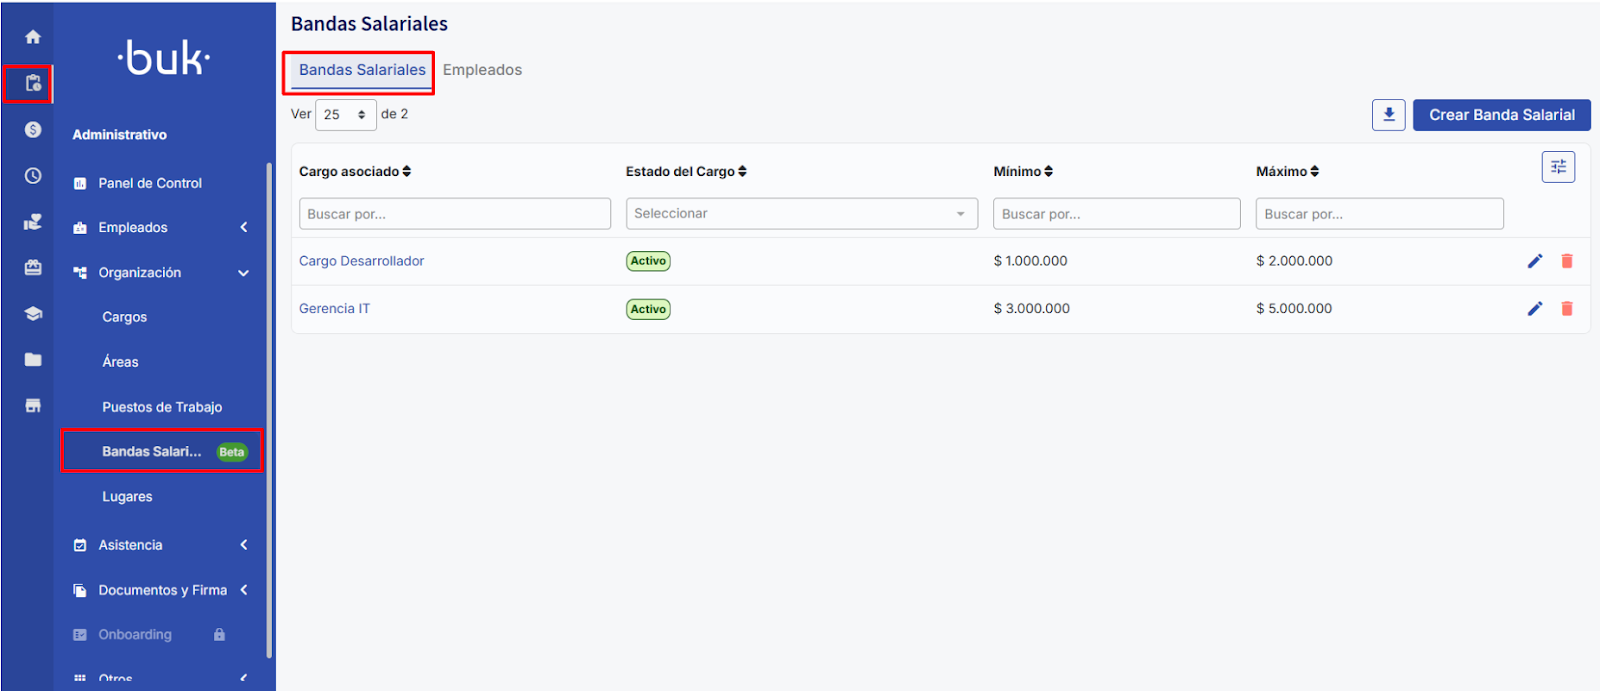Image resolution: width=1600 pixels, height=691 pixels.
Task: Focus the Cargo asociado search field
Action: [454, 214]
